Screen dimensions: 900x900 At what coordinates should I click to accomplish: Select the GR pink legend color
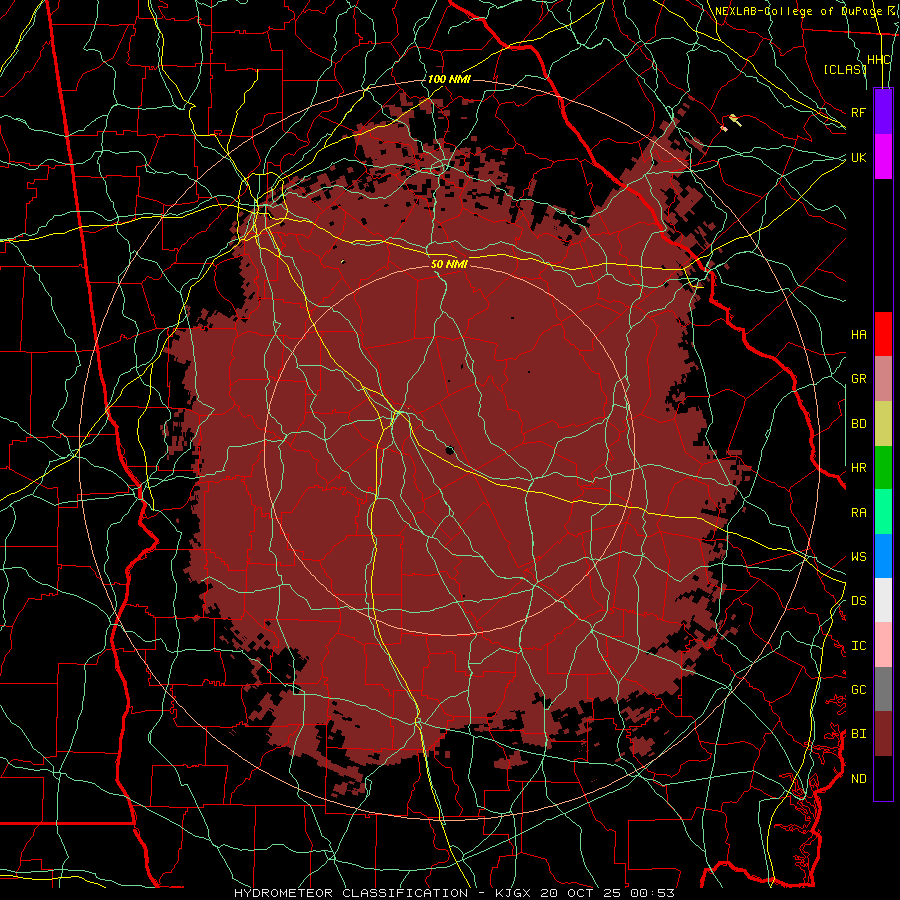[x=883, y=379]
